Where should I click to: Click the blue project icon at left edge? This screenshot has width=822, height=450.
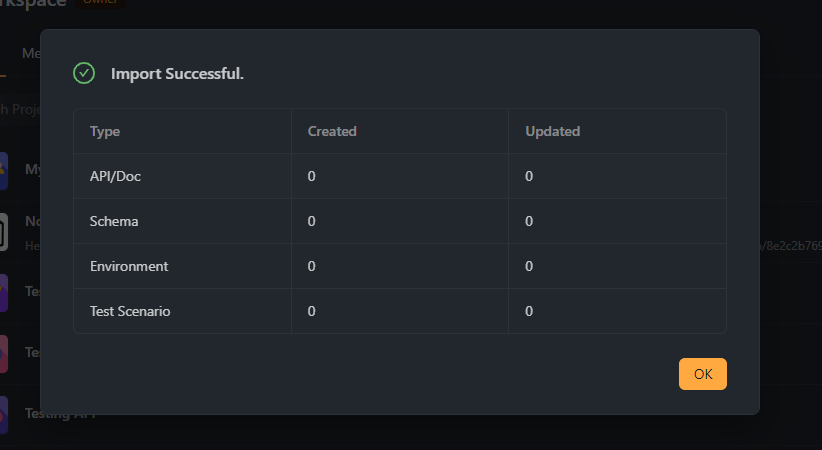[x=3, y=170]
